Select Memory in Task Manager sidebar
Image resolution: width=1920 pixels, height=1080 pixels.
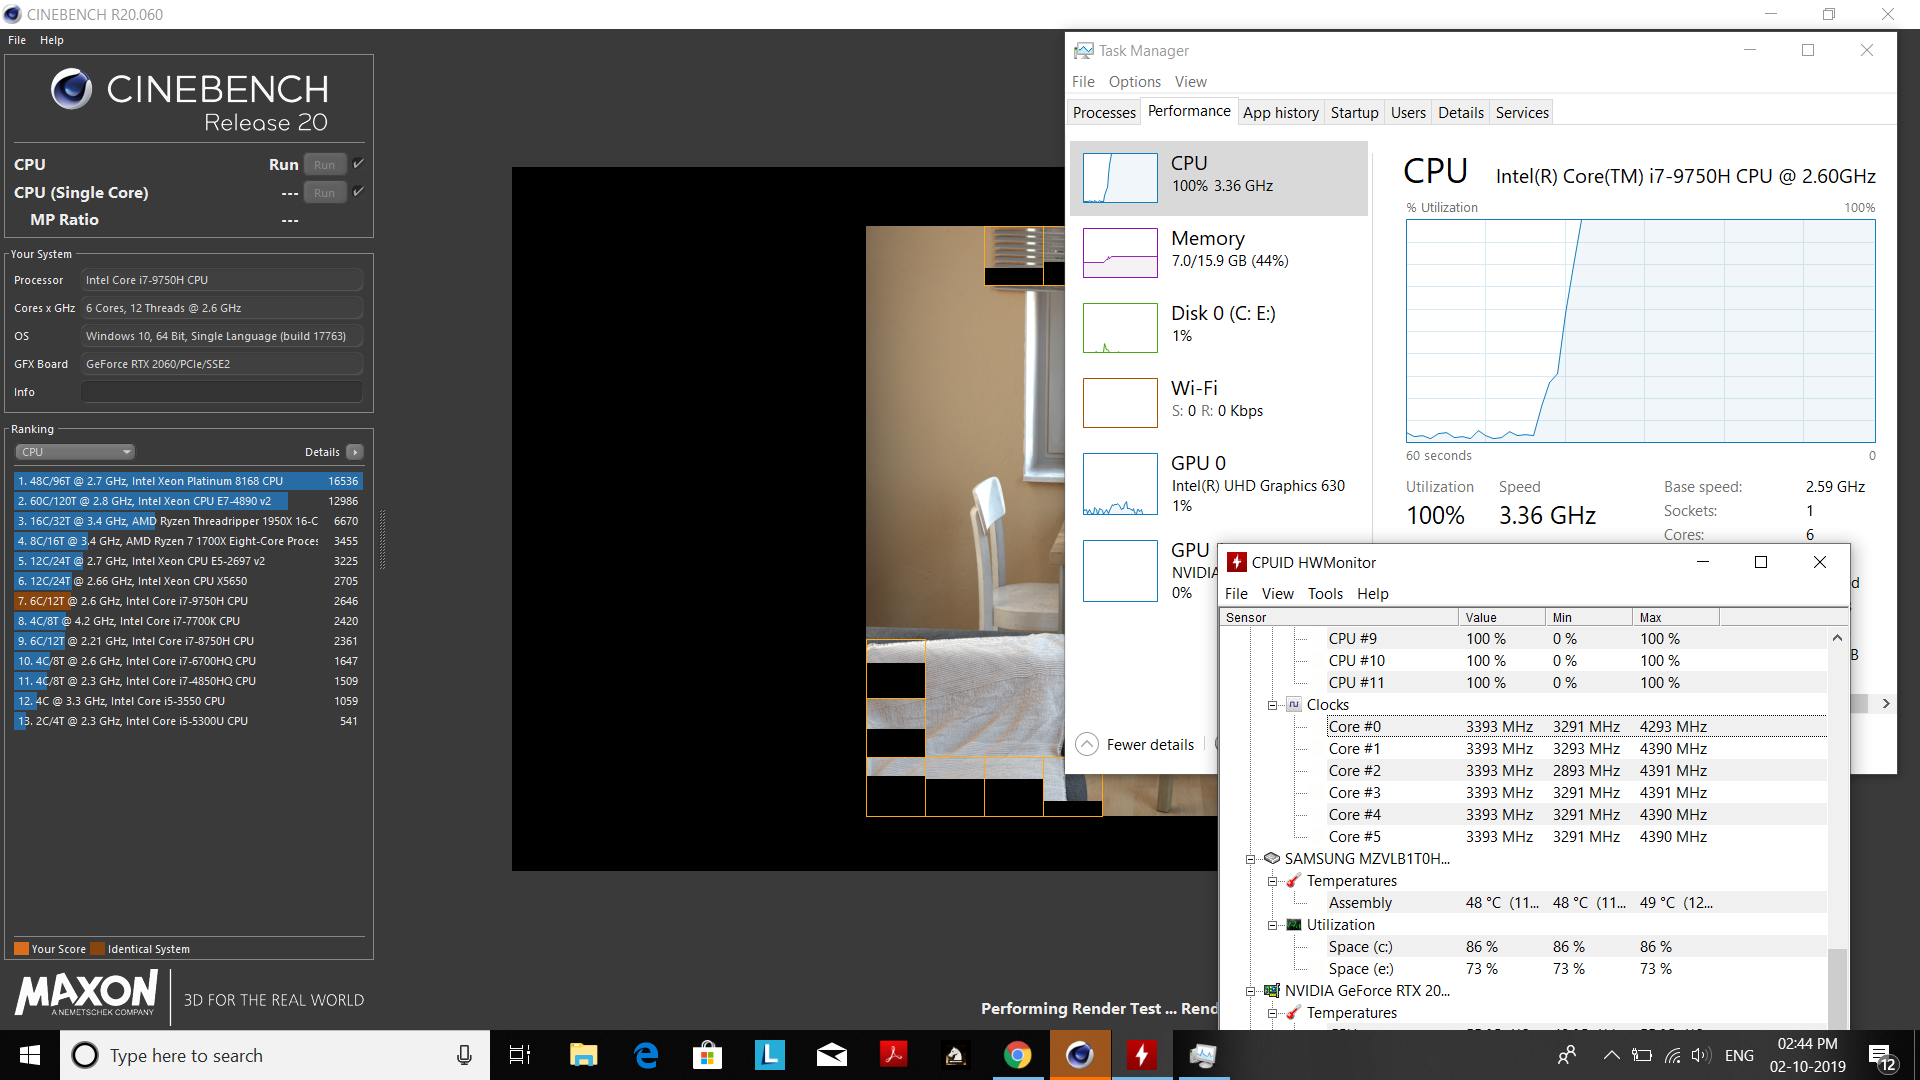click(1218, 251)
